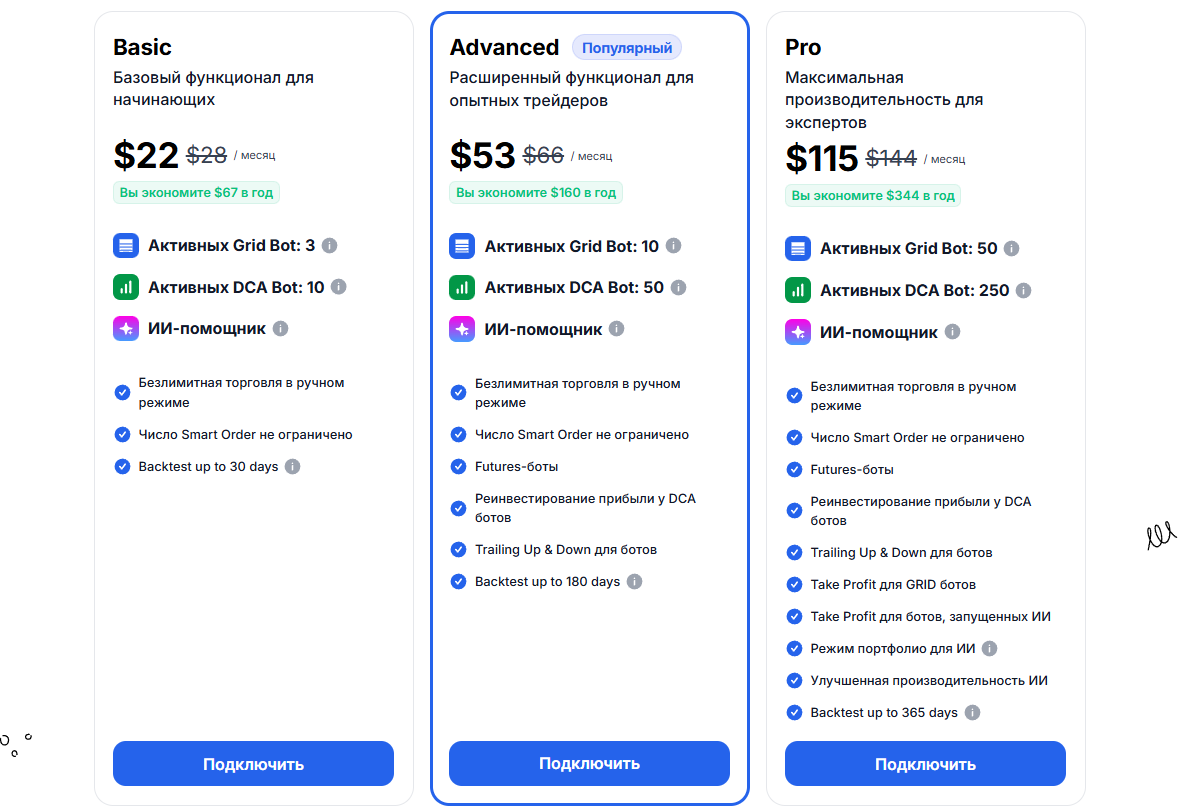
Task: Click the purple ИИ-помощник icon in Basic plan
Action: (126, 328)
